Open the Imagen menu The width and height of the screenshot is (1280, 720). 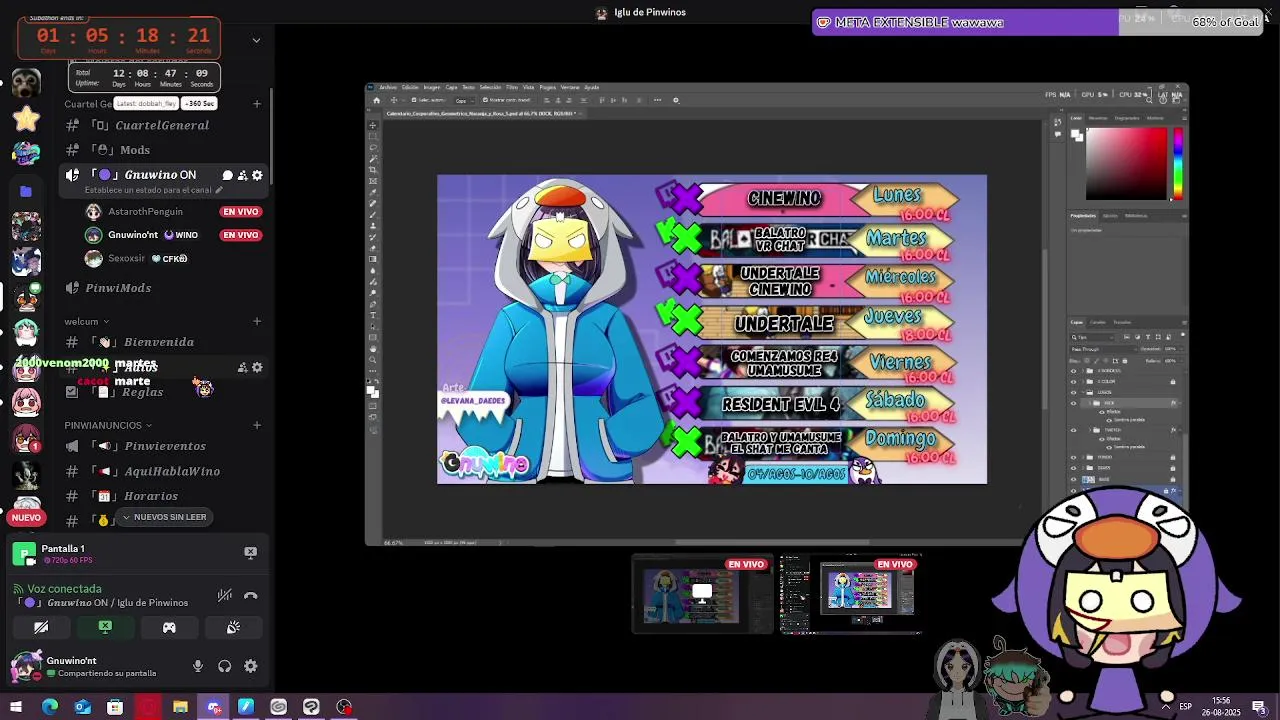(432, 87)
